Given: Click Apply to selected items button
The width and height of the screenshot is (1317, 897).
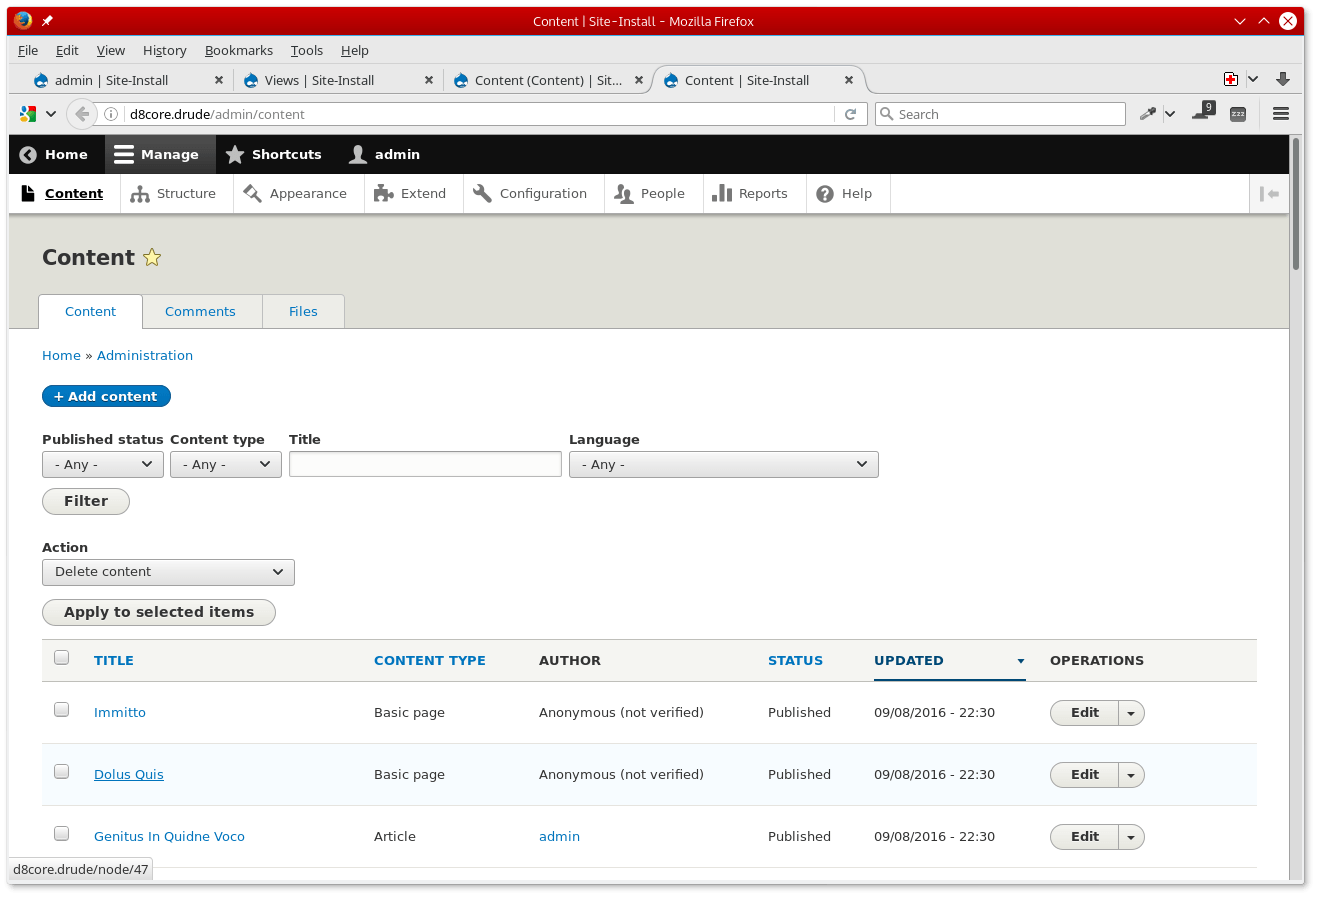Looking at the screenshot, I should tap(159, 612).
